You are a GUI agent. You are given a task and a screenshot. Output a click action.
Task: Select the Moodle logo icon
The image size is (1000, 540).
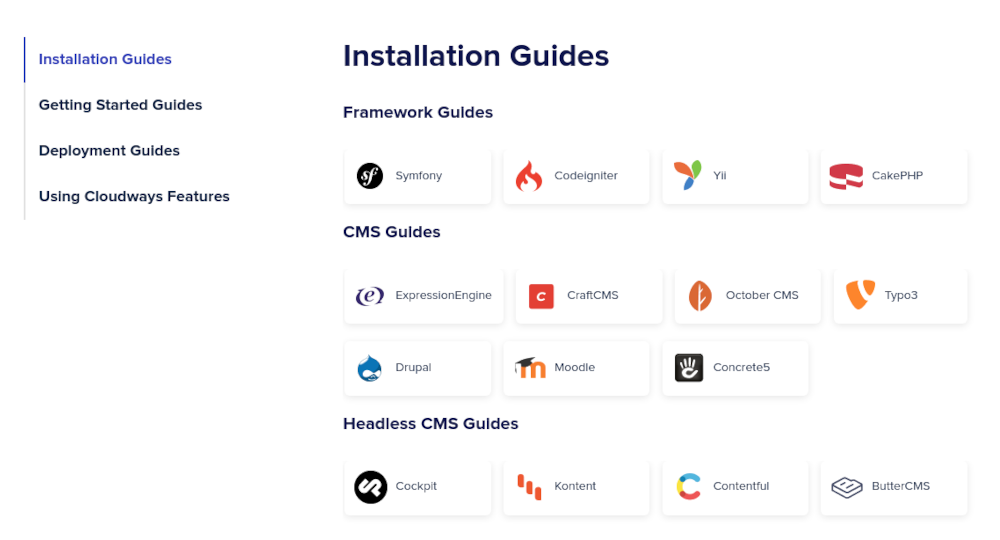point(530,368)
